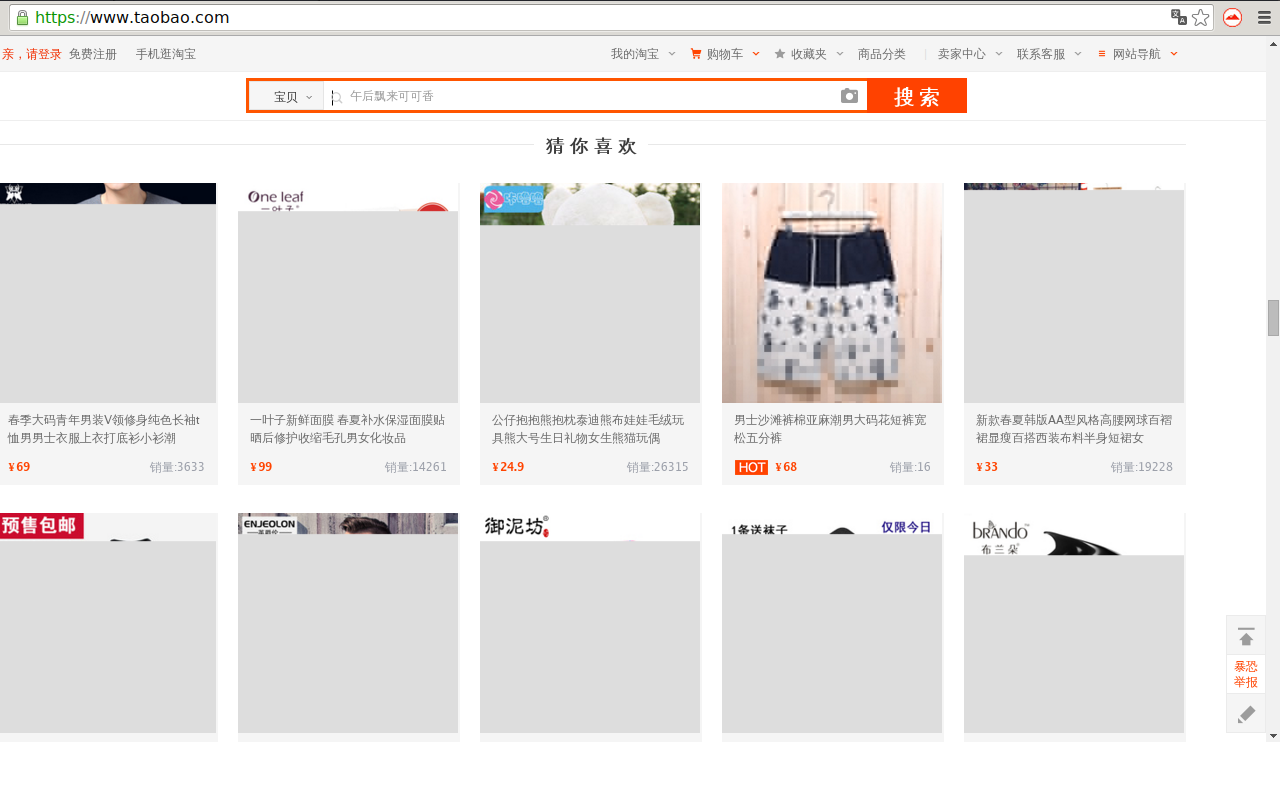Open the translate icon in address bar
Screen dimensions: 1280x800
(1179, 18)
